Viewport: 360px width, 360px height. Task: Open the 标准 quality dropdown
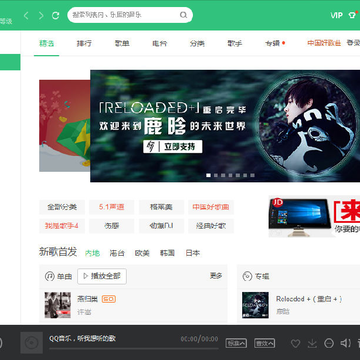point(236,343)
